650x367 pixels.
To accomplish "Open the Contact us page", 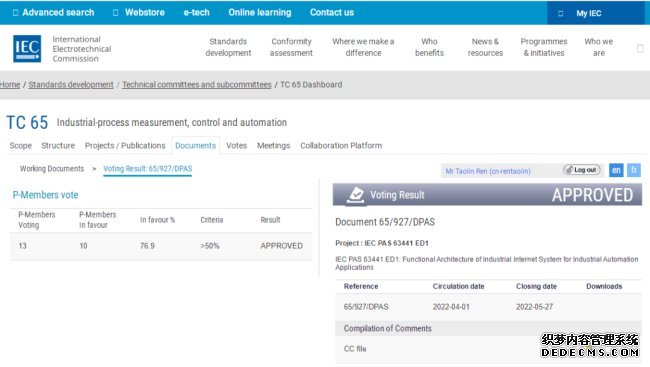I will click(x=332, y=12).
